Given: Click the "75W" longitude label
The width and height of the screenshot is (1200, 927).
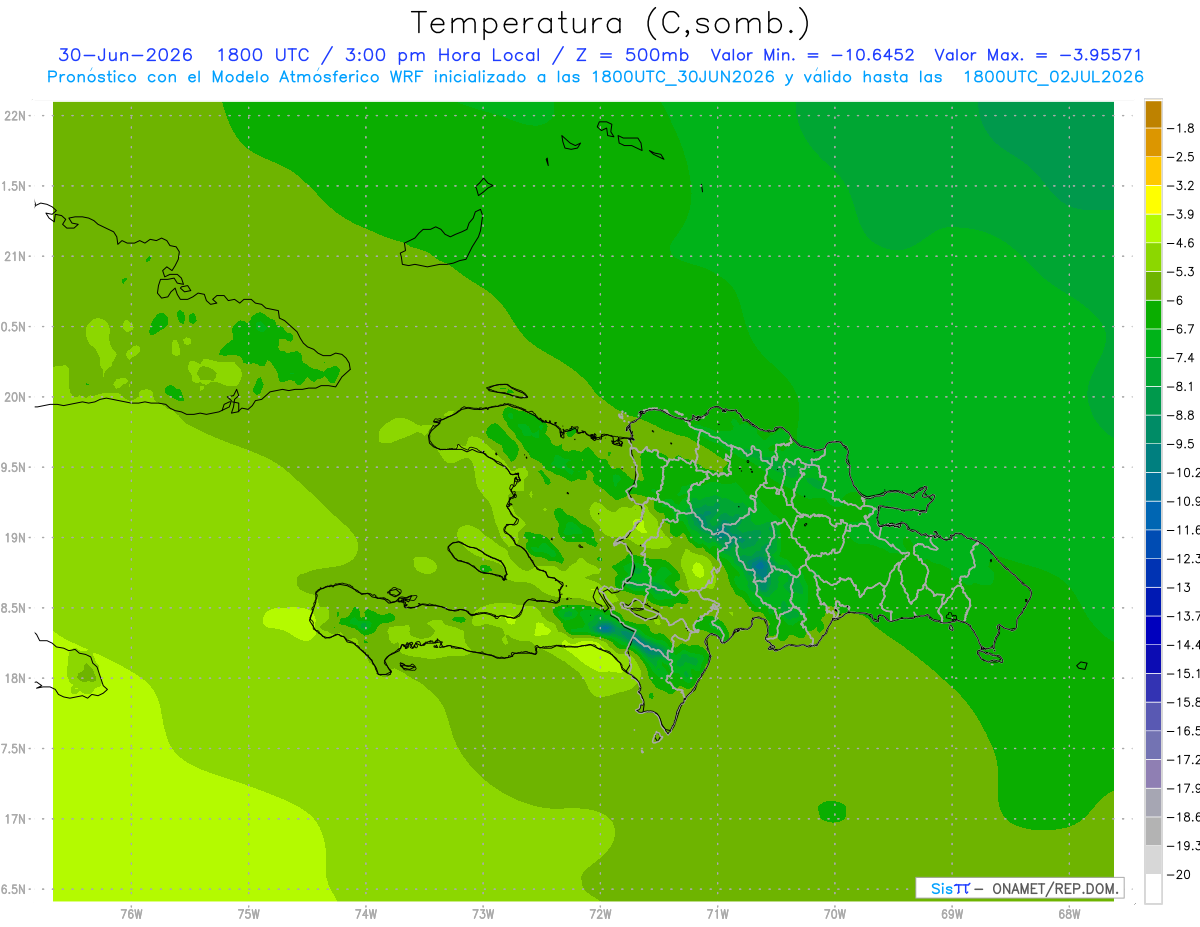Looking at the screenshot, I should click(249, 913).
